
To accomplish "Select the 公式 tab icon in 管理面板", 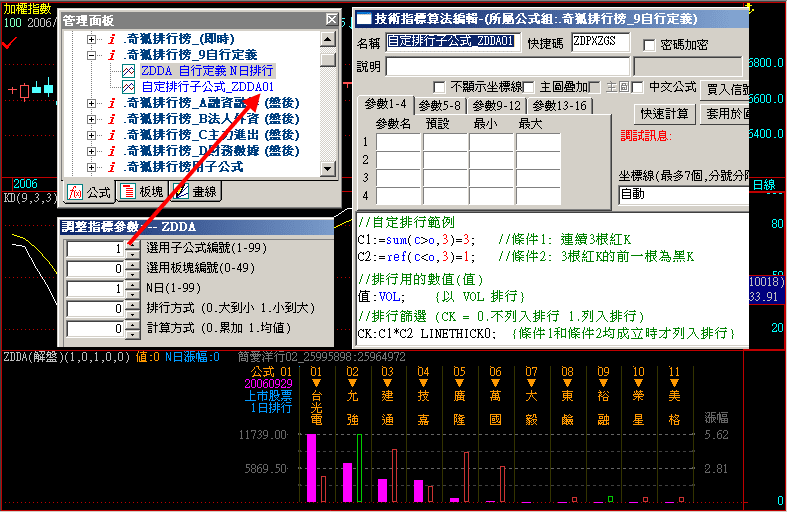I will coord(75,191).
